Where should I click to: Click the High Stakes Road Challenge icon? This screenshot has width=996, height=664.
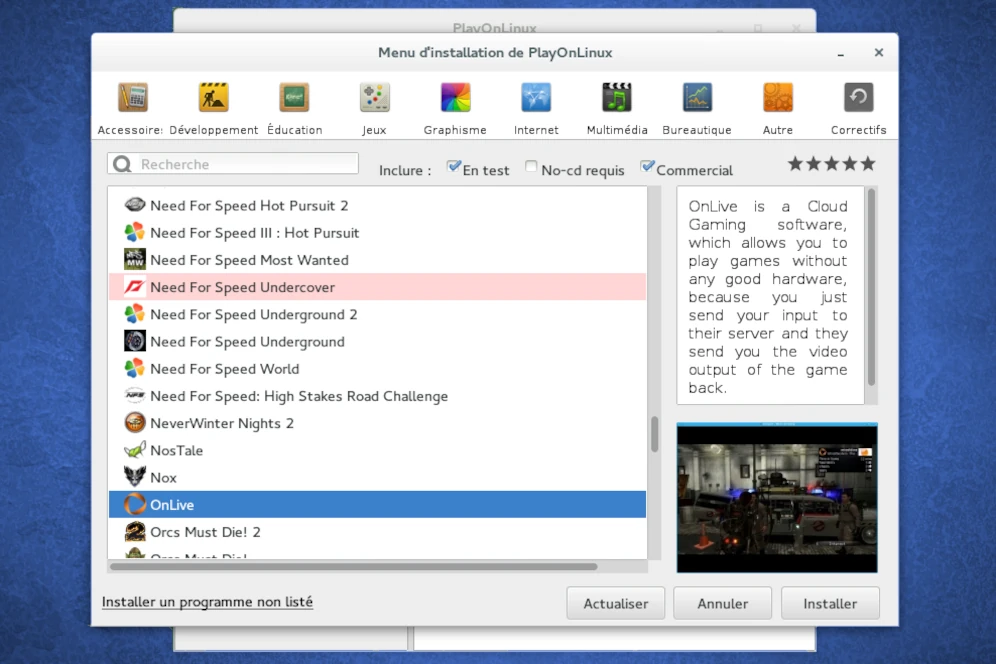pyautogui.click(x=135, y=396)
